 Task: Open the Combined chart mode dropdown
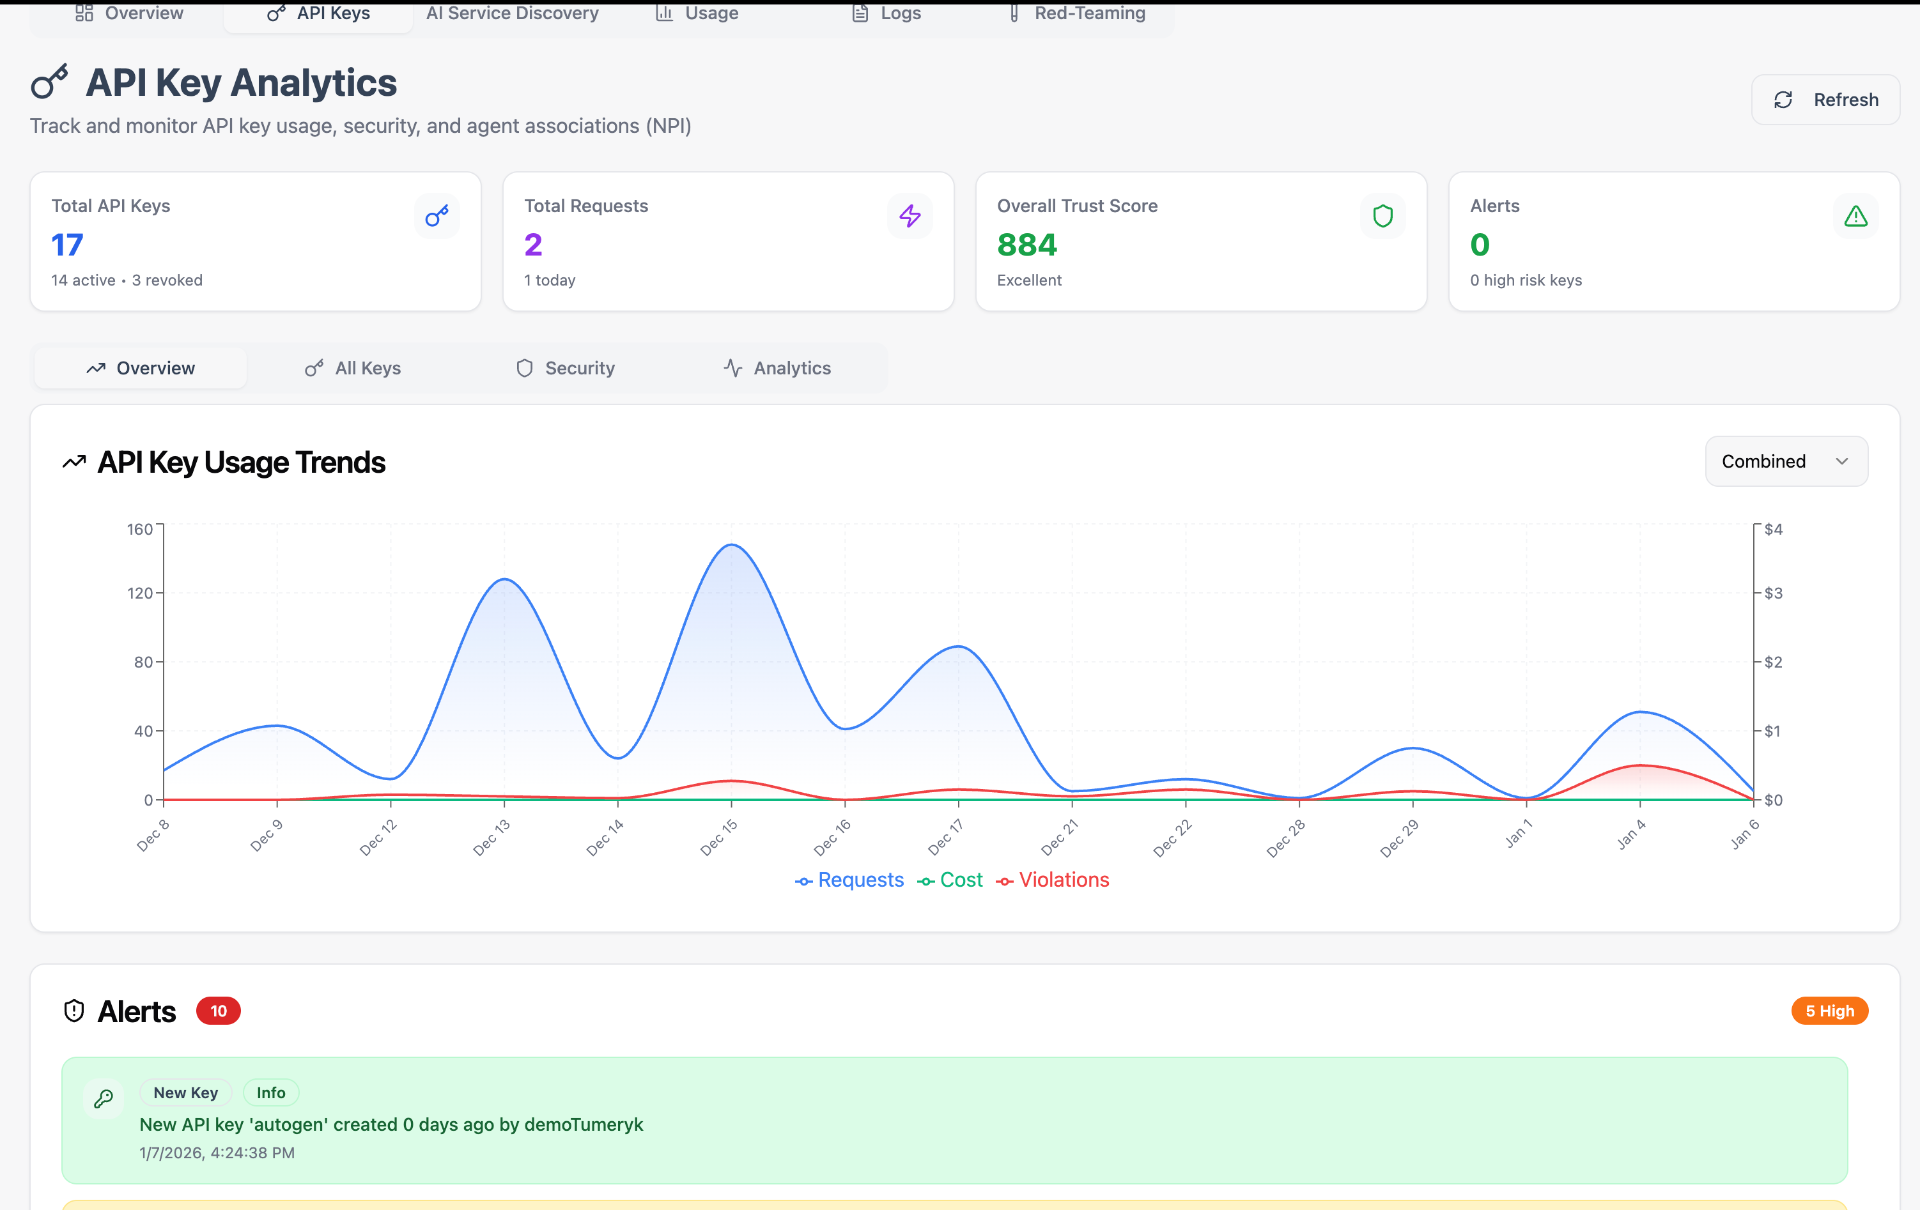[1786, 461]
